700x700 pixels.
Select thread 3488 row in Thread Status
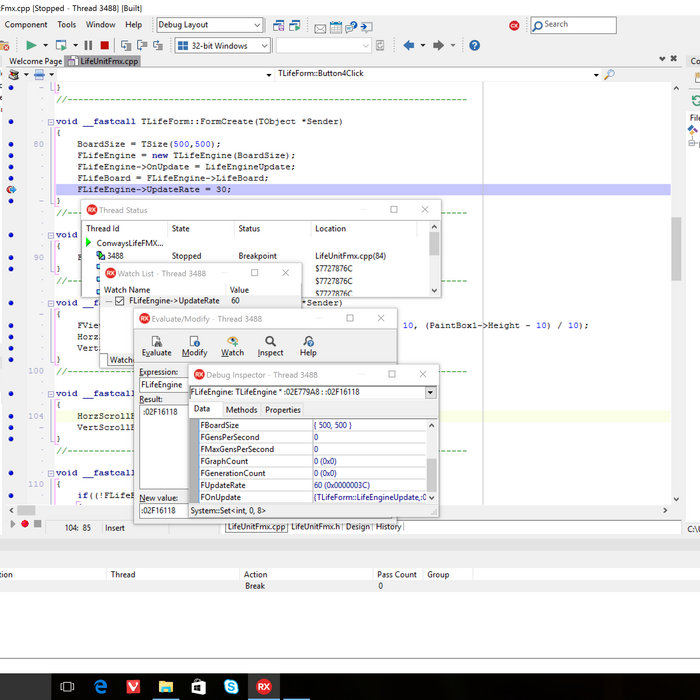tap(257, 256)
